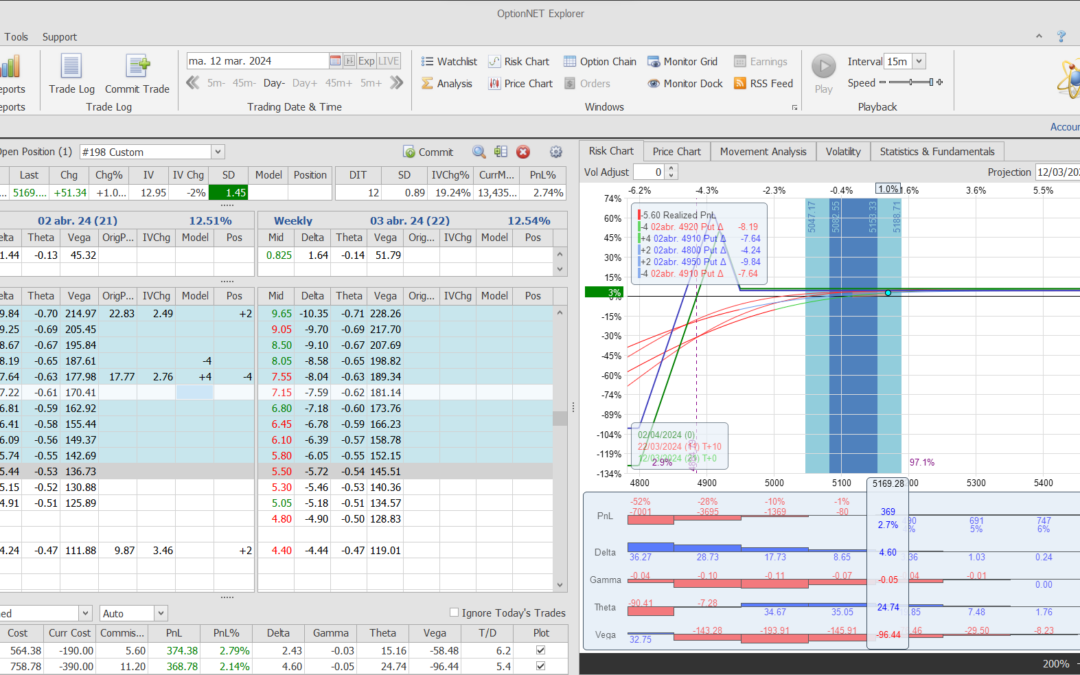Open the RSS Feed window
The width and height of the screenshot is (1080, 675).
tap(763, 84)
